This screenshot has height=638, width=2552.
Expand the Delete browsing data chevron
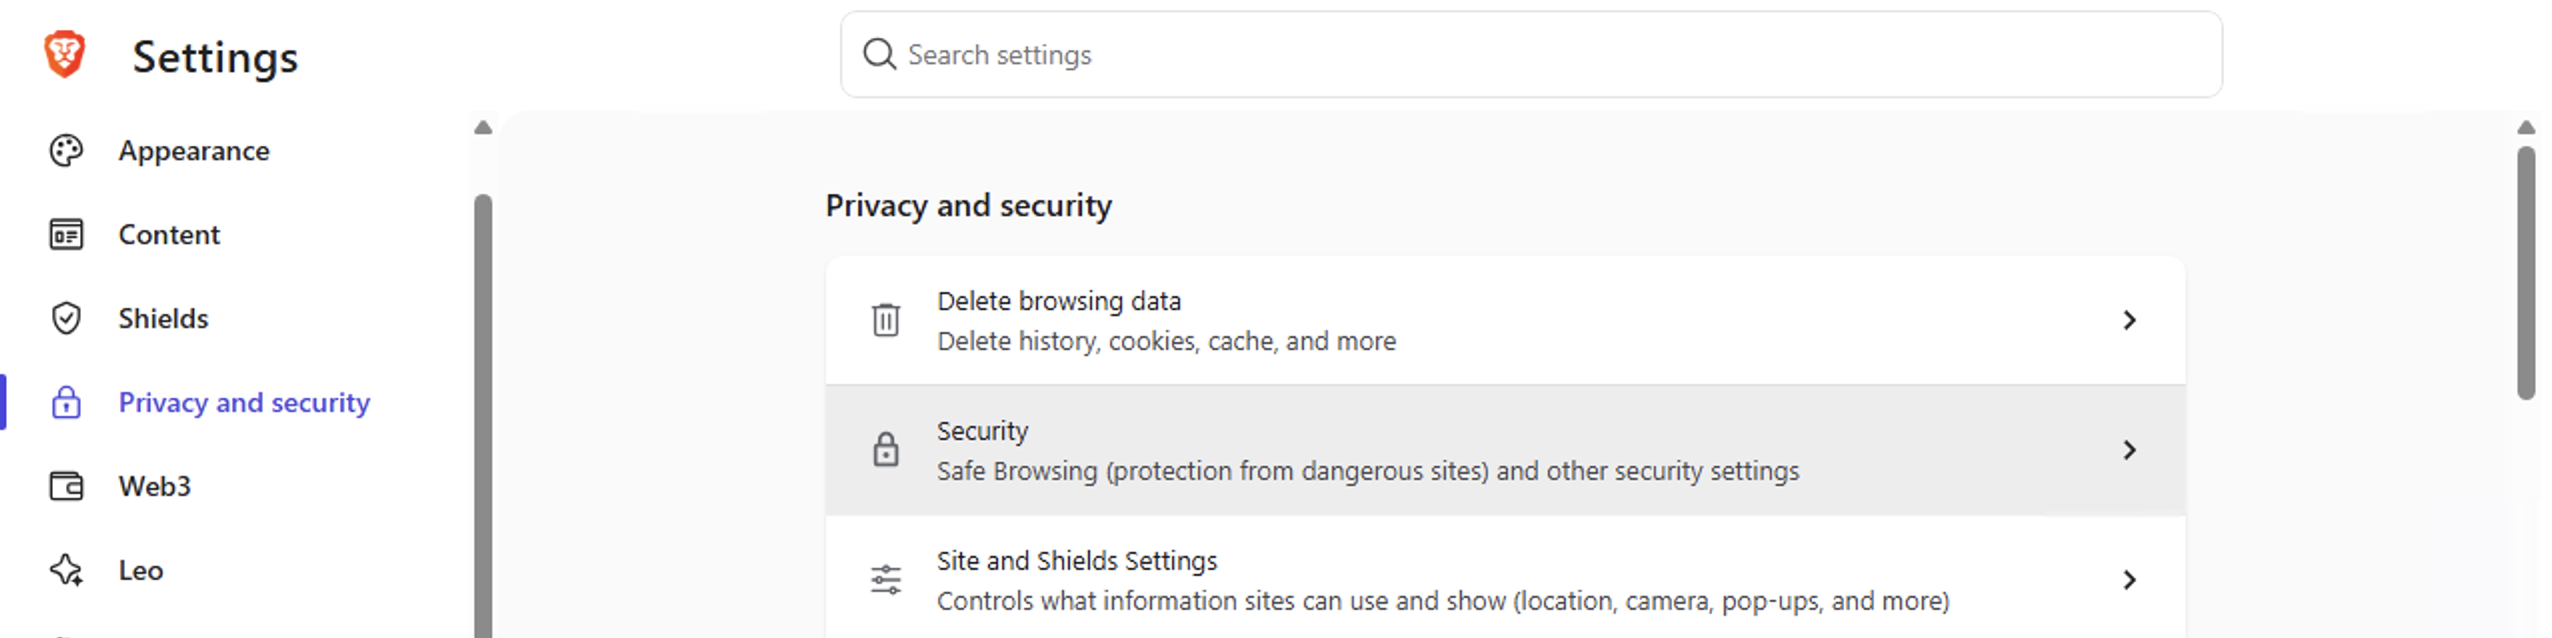[2129, 320]
